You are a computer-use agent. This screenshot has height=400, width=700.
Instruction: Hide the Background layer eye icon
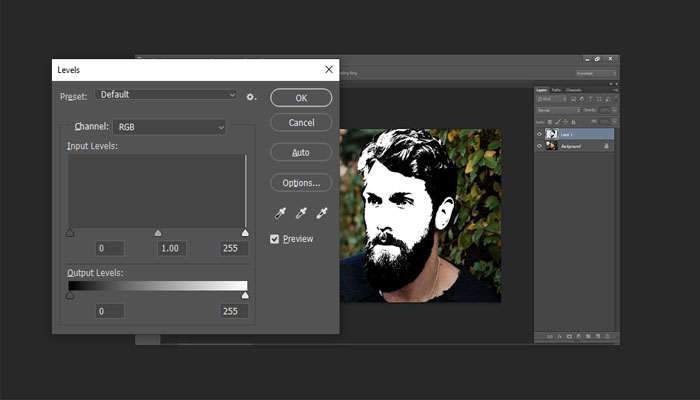[x=540, y=146]
